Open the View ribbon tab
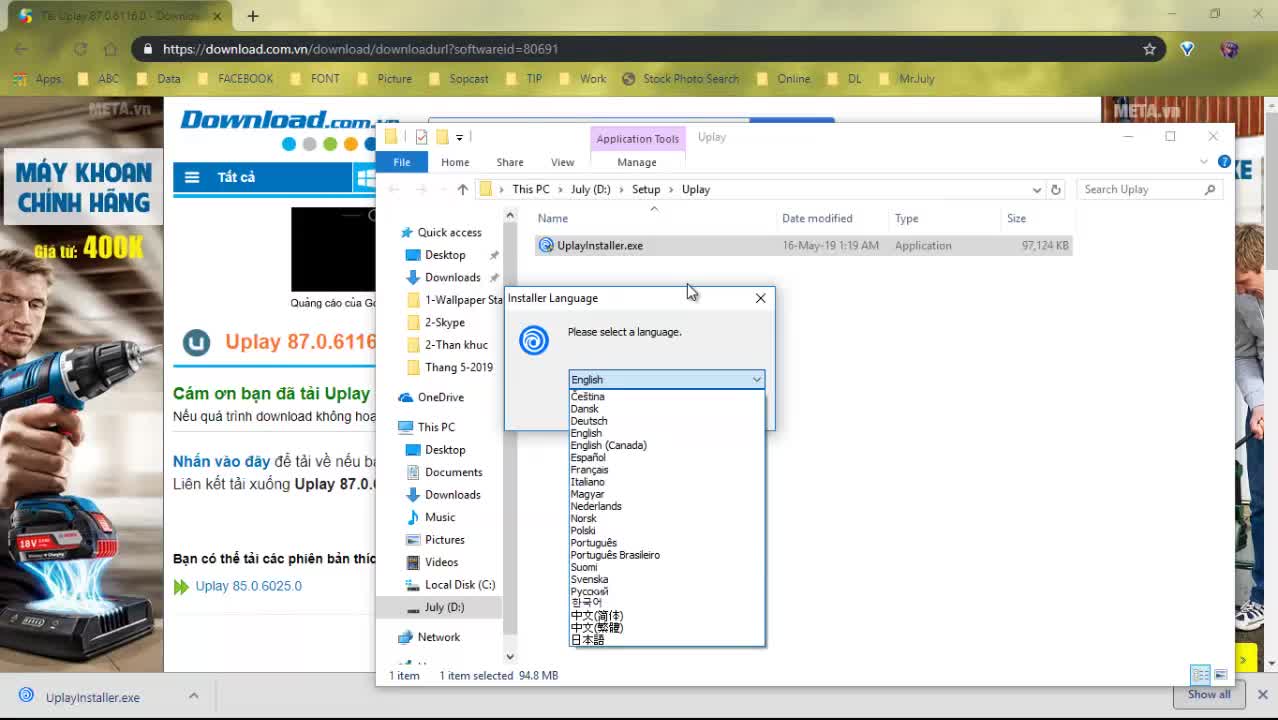1278x720 pixels. [563, 162]
